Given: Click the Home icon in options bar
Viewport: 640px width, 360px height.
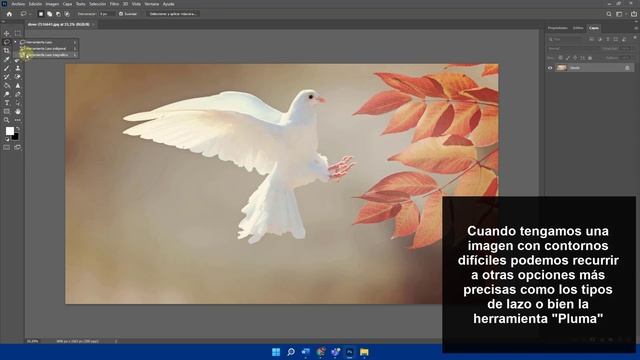Looking at the screenshot, I should point(9,14).
